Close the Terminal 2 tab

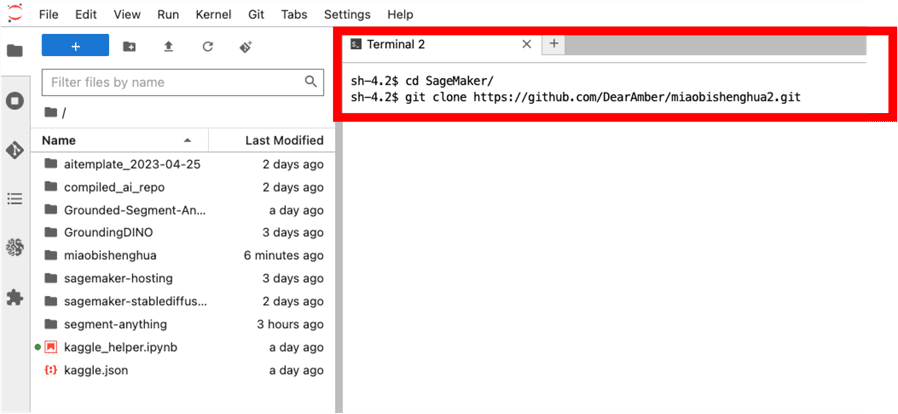pyautogui.click(x=527, y=45)
